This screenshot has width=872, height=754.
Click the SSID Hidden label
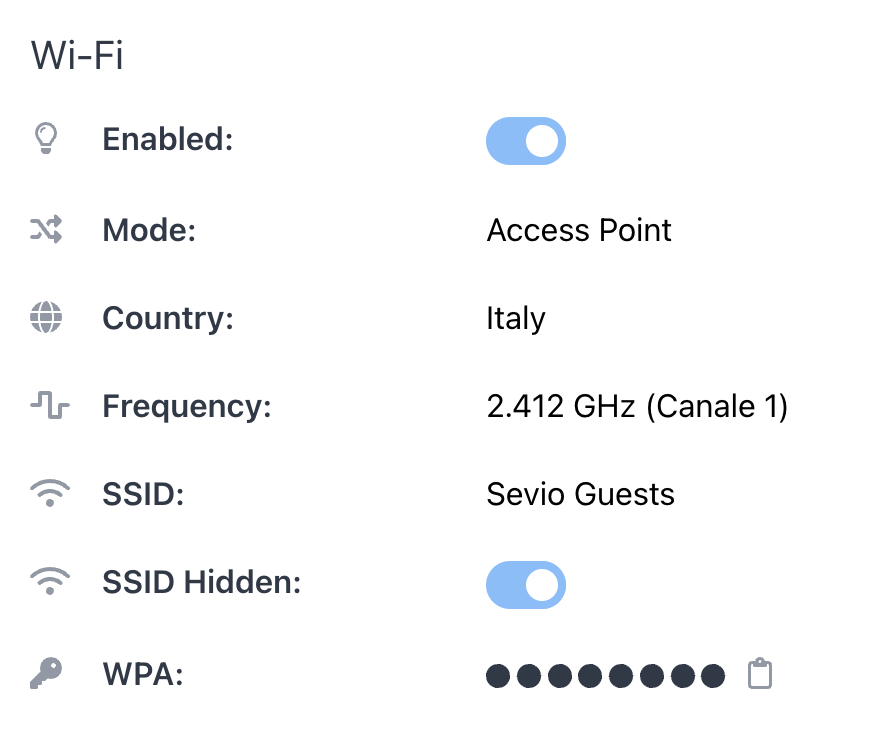(x=201, y=582)
